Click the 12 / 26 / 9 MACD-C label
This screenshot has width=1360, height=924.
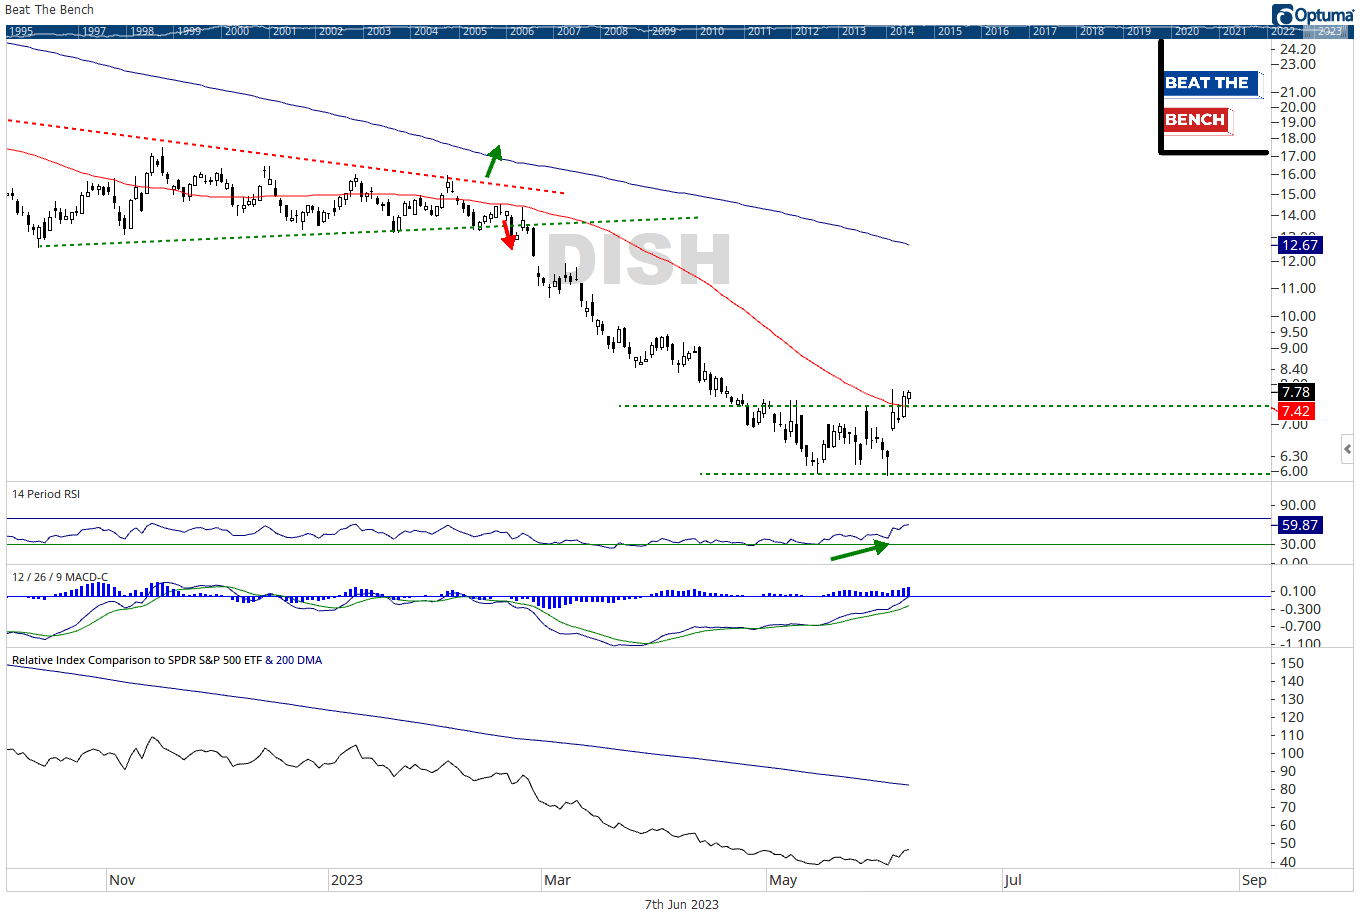(x=60, y=577)
